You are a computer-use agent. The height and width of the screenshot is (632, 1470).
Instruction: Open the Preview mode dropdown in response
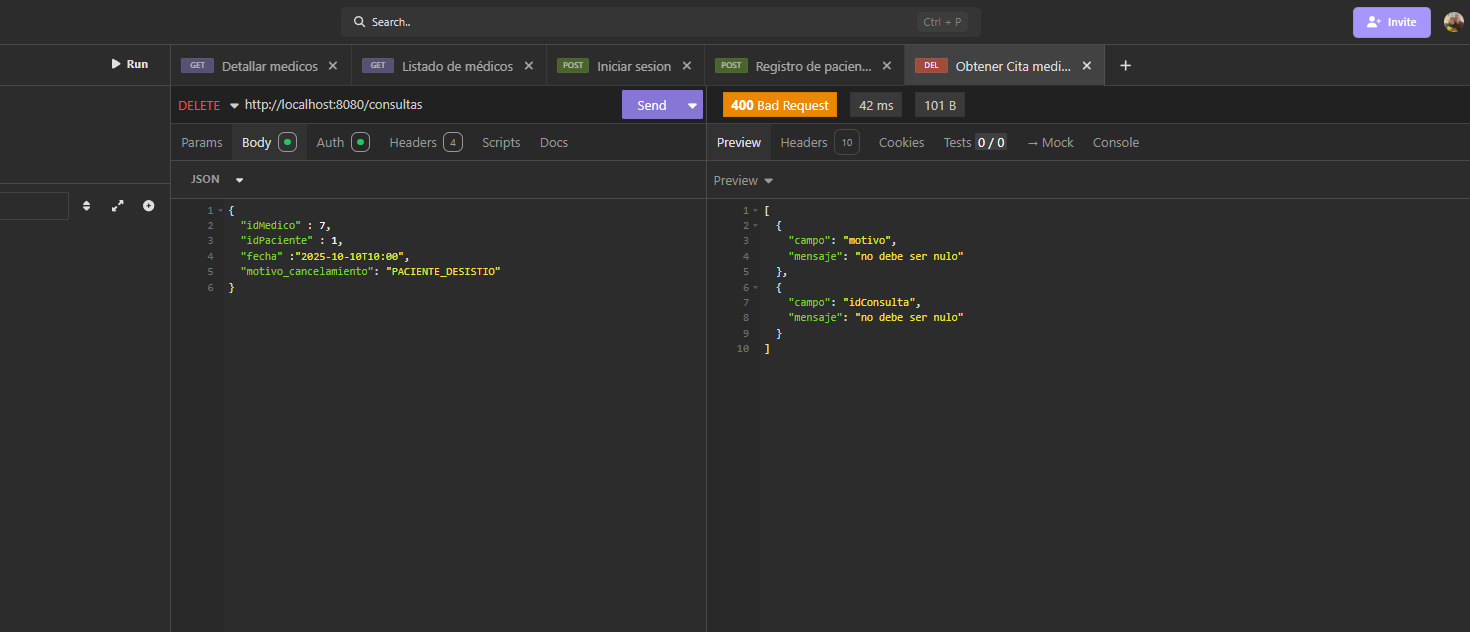[x=743, y=181]
